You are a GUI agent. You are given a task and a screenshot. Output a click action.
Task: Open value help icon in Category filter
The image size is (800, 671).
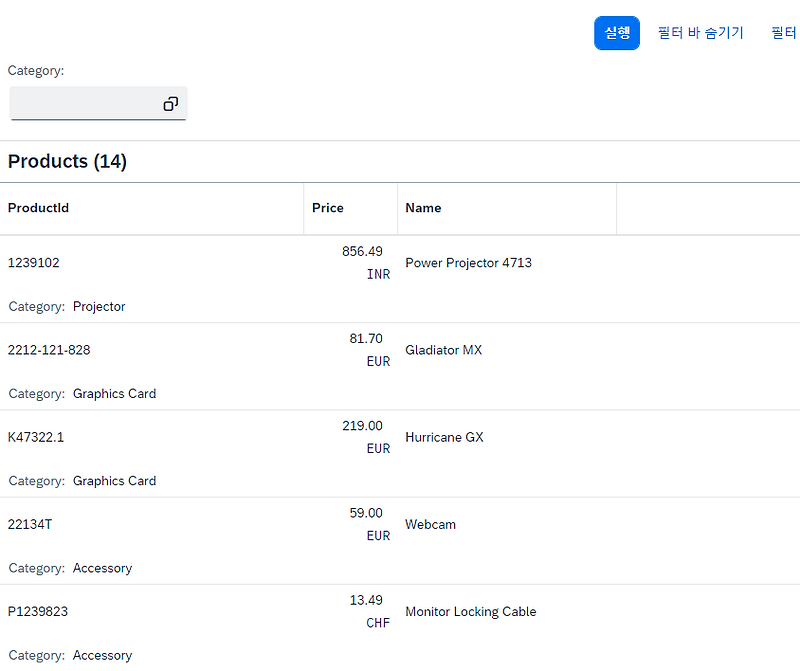click(170, 104)
